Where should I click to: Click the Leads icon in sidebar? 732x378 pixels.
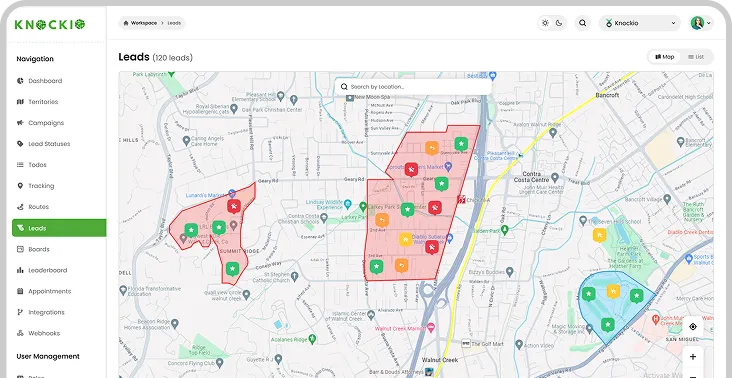[20, 228]
